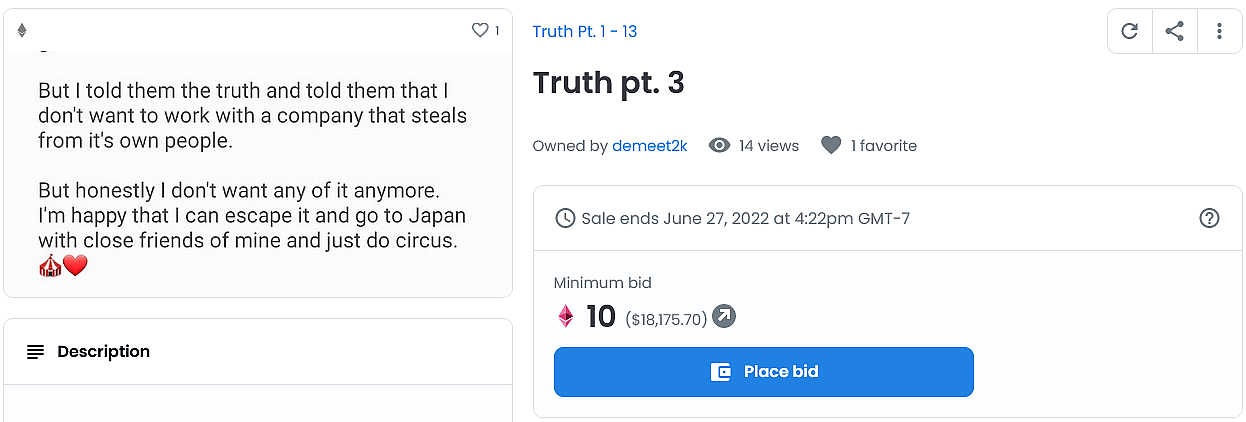Open owner profile demeet2k
The height and width of the screenshot is (422, 1246).
(650, 146)
